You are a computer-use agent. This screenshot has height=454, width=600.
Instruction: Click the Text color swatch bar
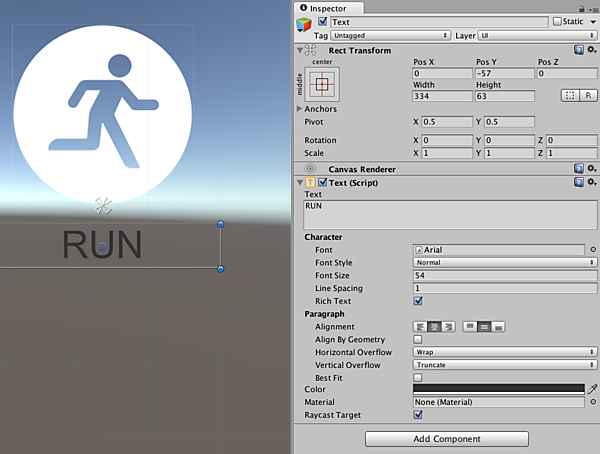[x=498, y=389]
